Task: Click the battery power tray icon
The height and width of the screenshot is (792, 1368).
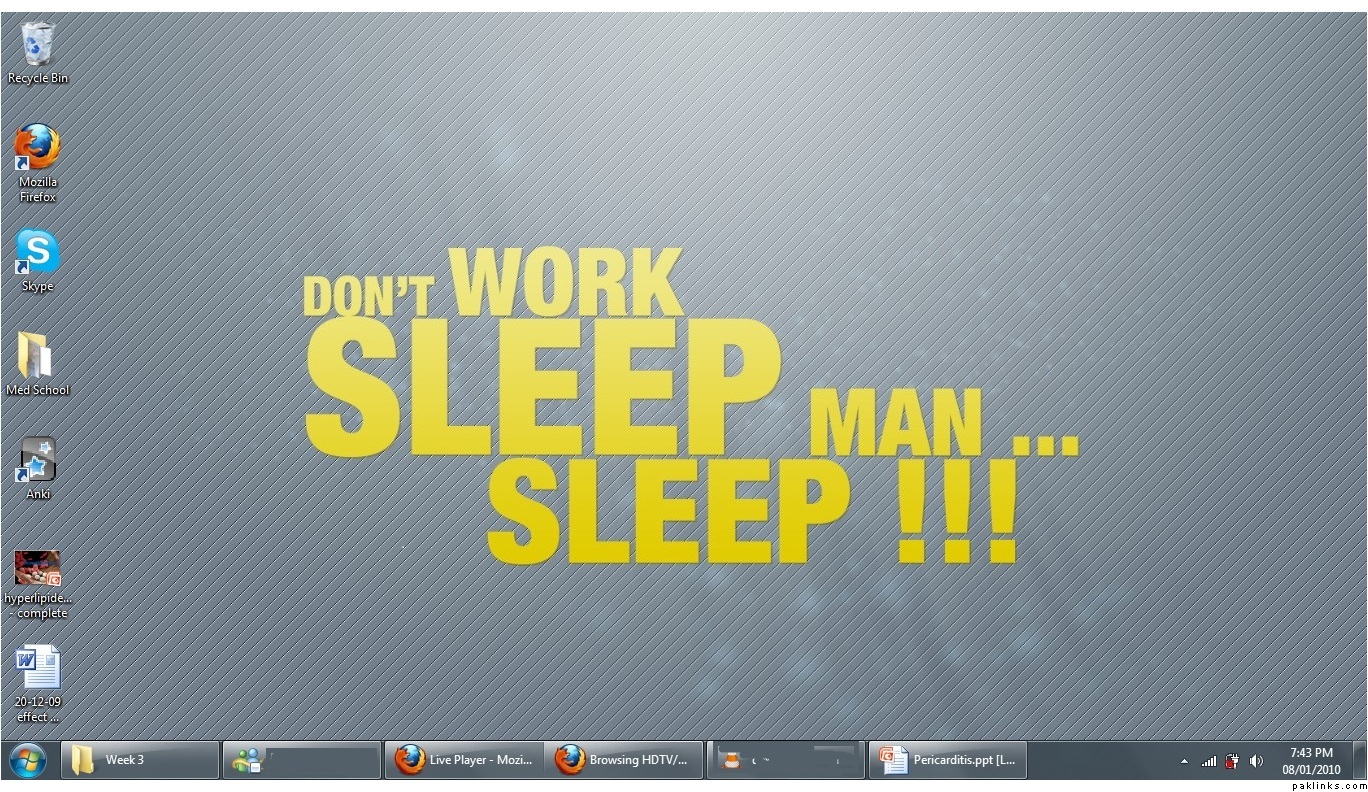Action: [1232, 761]
